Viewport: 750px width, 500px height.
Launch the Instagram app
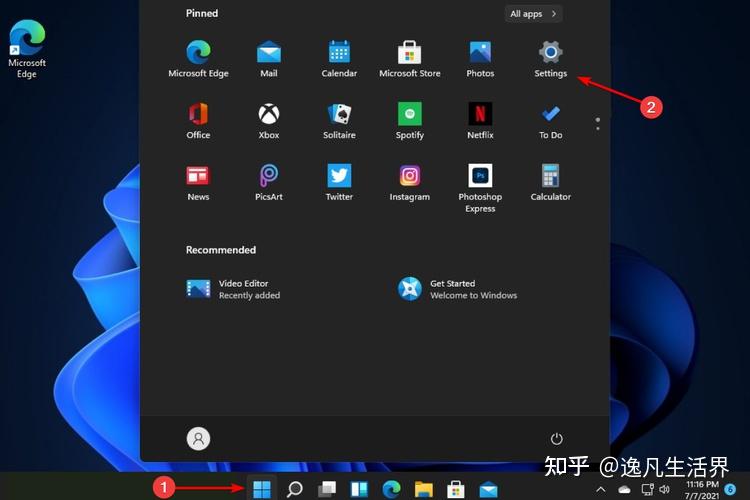409,183
